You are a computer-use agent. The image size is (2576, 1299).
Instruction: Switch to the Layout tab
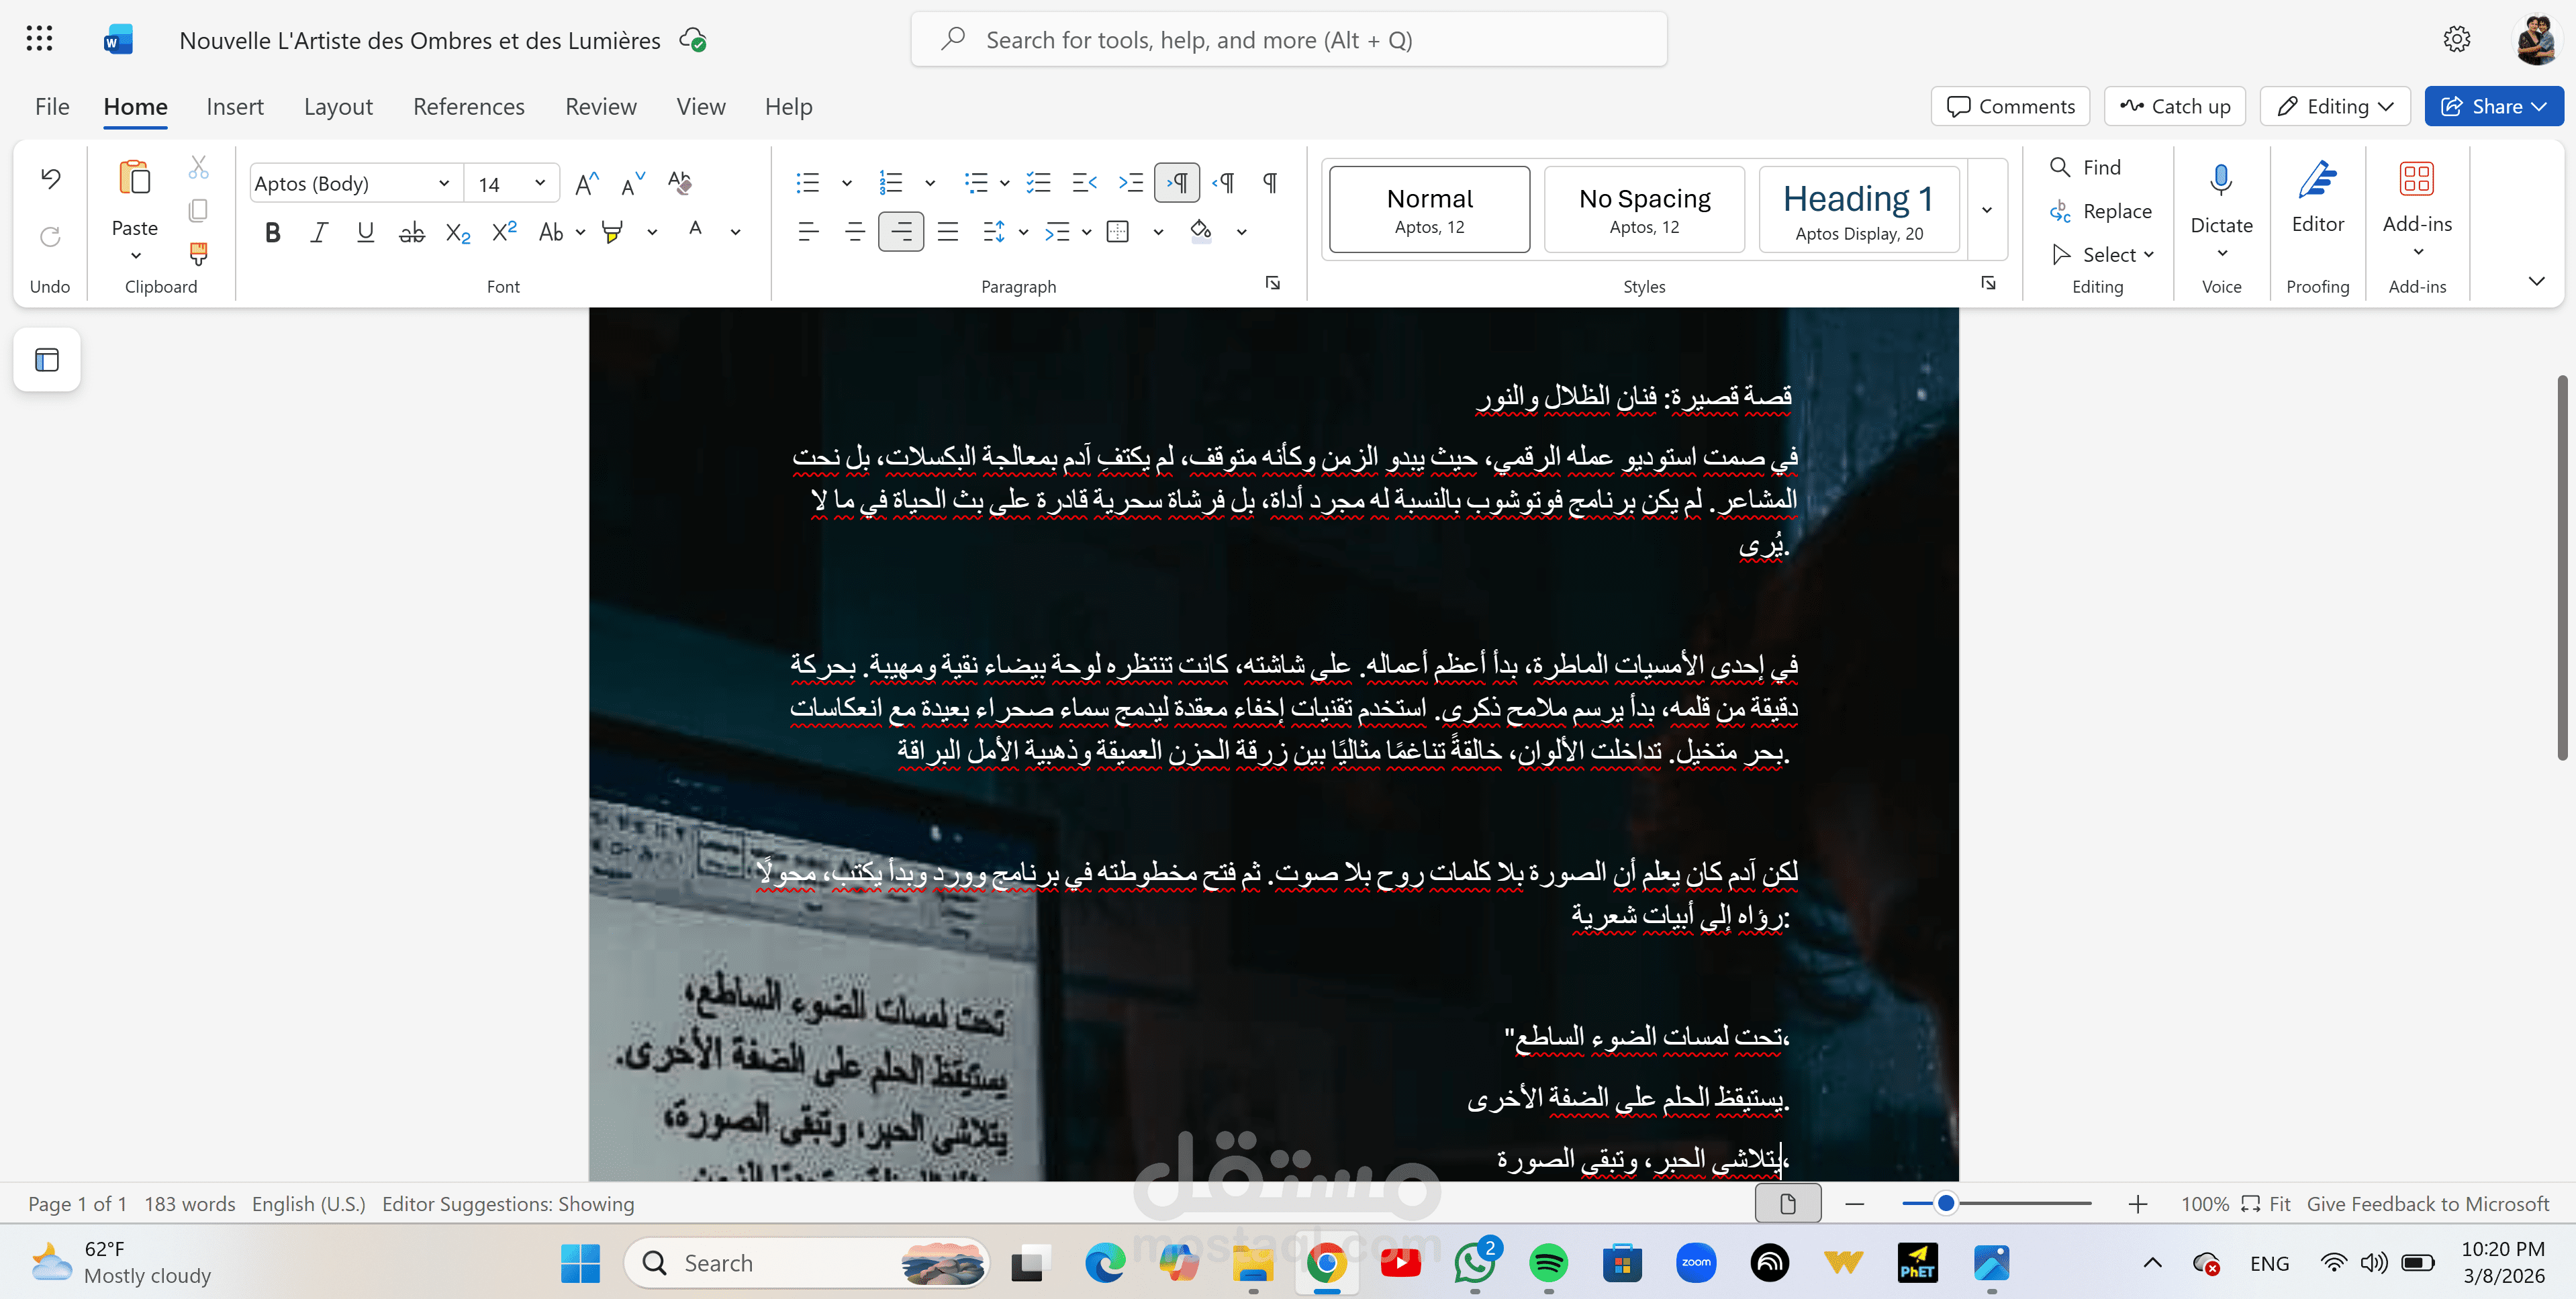(x=338, y=106)
